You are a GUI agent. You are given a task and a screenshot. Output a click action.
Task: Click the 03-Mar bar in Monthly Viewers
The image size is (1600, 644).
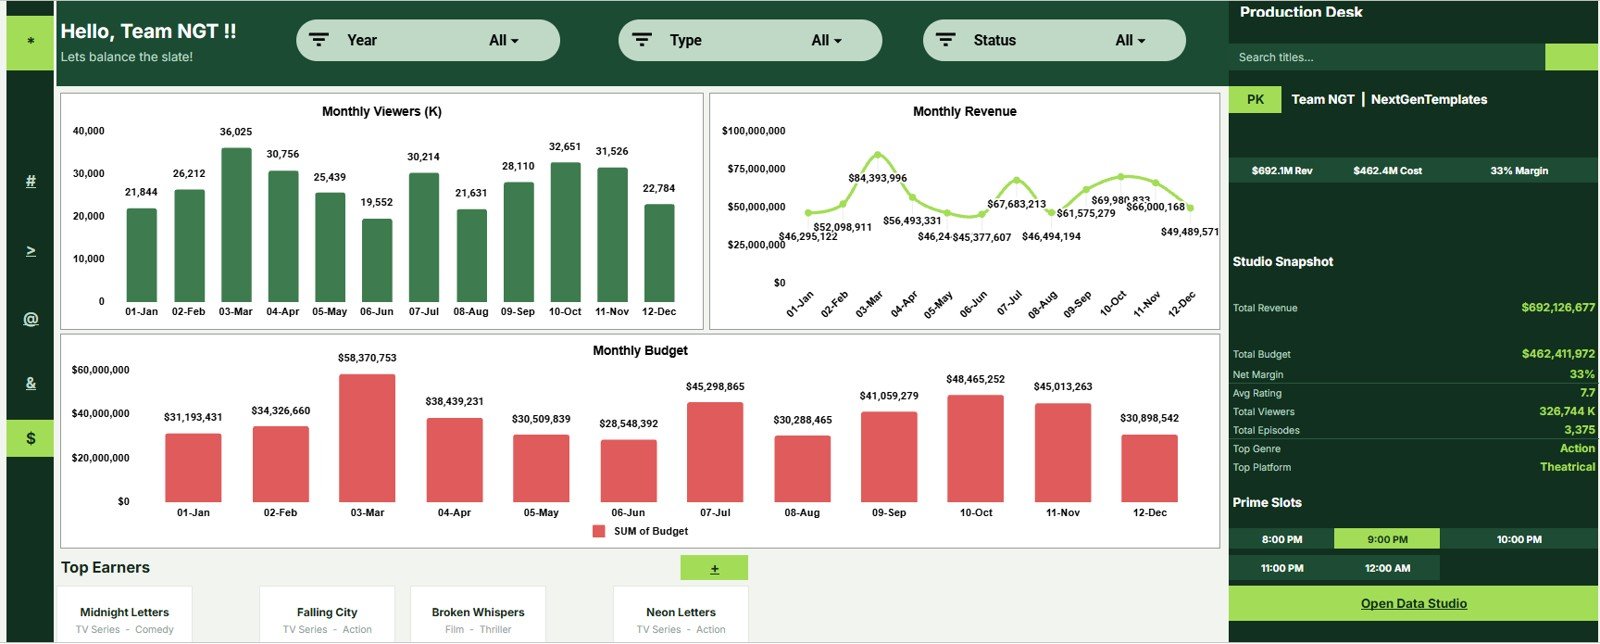pos(236,225)
